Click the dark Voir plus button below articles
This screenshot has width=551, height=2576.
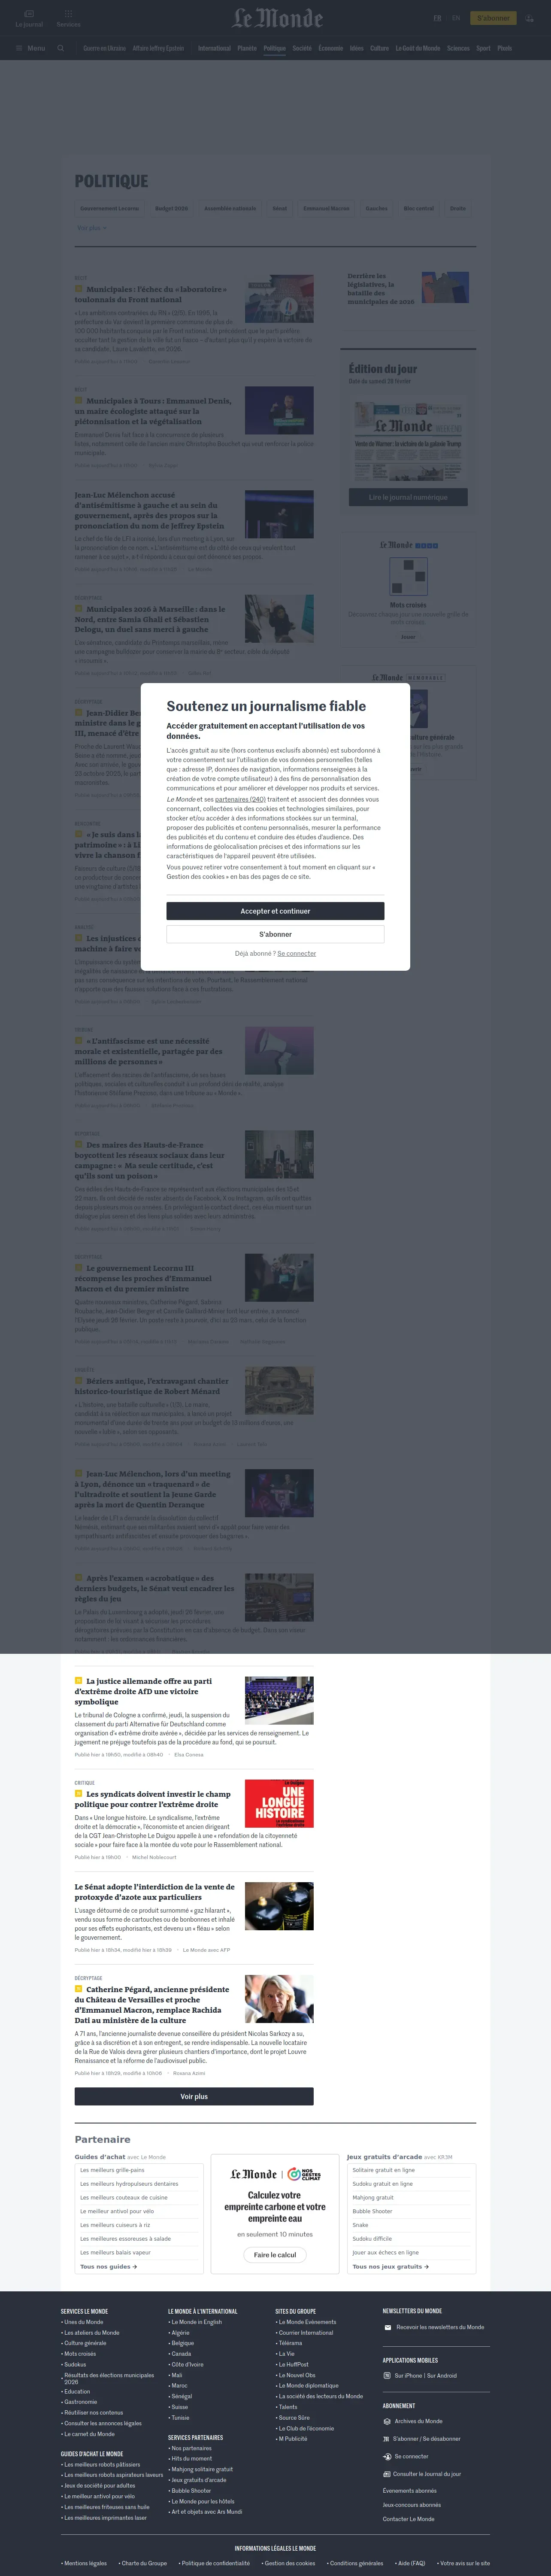click(x=194, y=2096)
